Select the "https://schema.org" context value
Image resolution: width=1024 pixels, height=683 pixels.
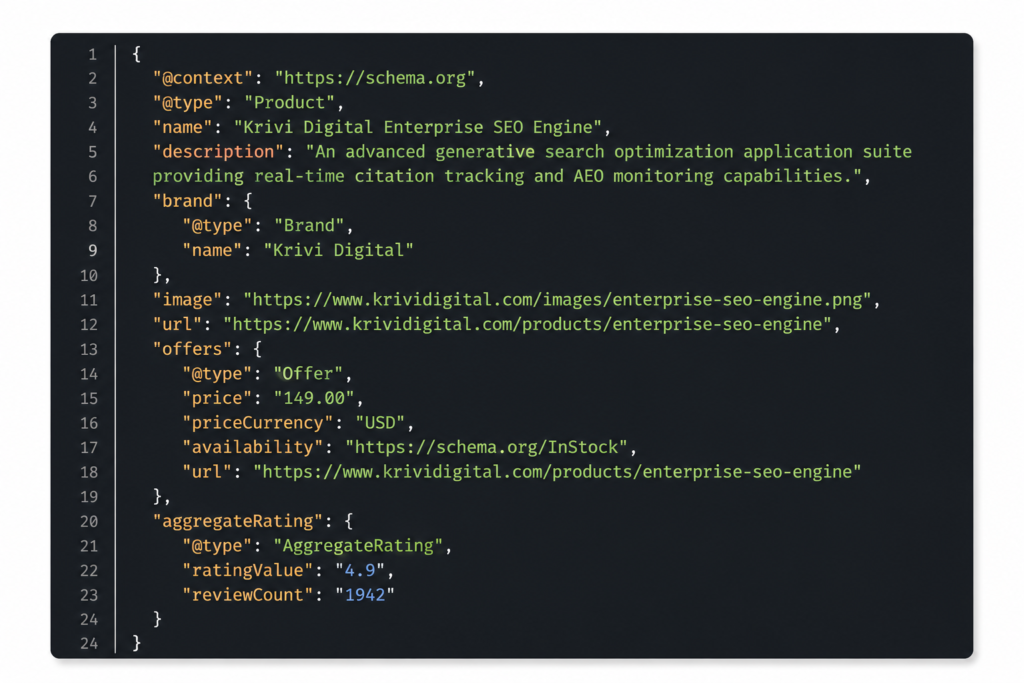point(375,78)
